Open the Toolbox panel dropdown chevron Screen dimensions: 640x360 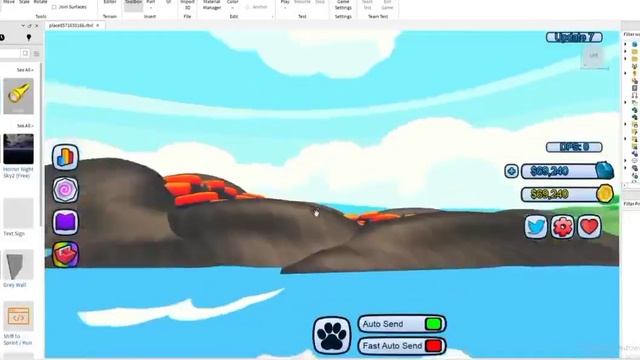[x=23, y=26]
